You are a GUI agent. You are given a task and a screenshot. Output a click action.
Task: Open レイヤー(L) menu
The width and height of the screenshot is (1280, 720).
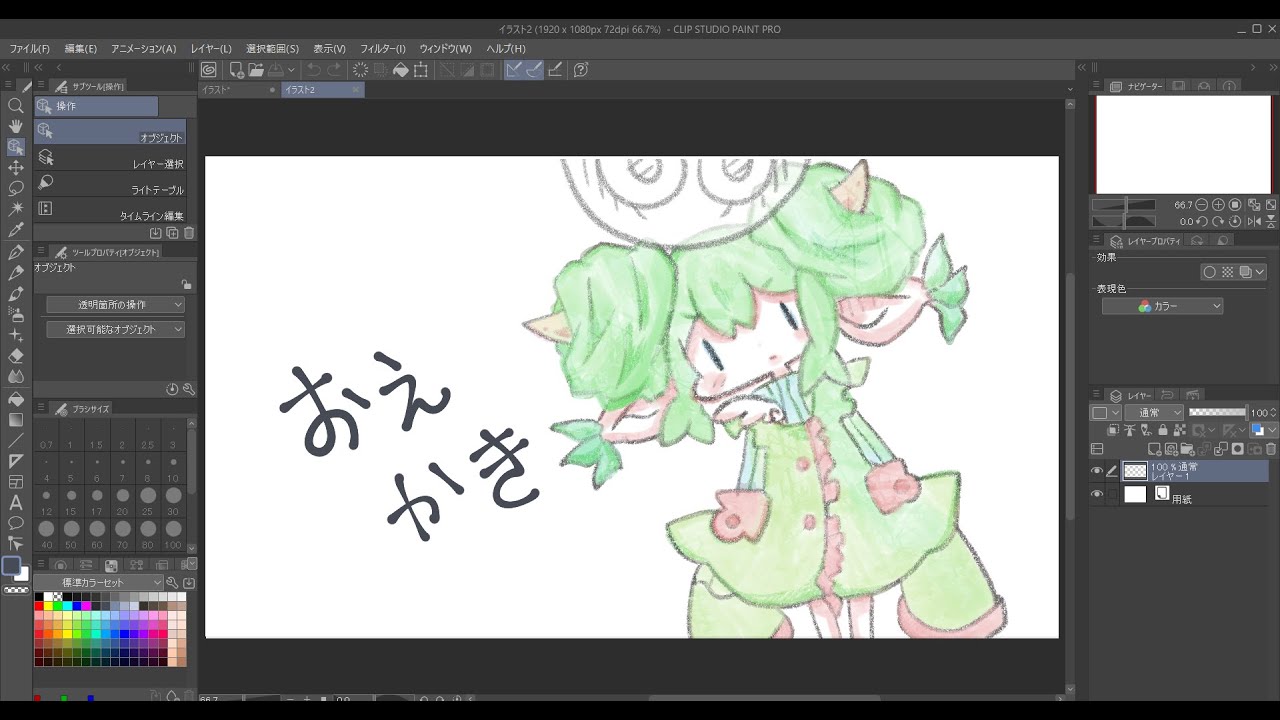click(211, 48)
